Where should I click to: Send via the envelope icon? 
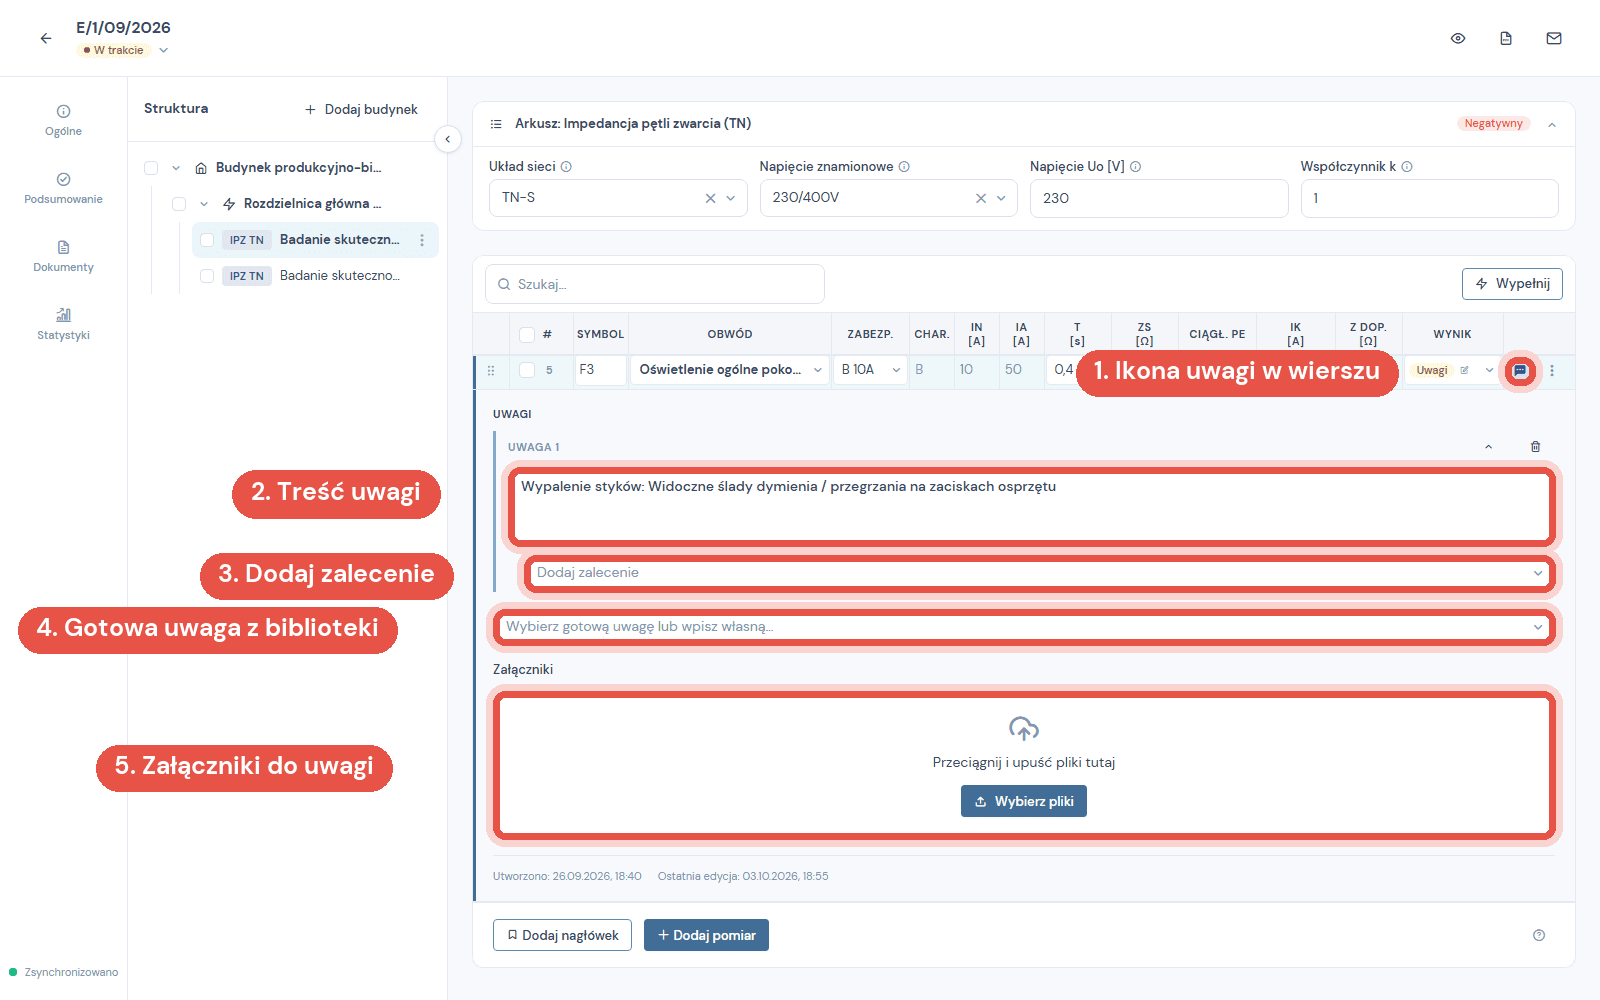(x=1554, y=38)
